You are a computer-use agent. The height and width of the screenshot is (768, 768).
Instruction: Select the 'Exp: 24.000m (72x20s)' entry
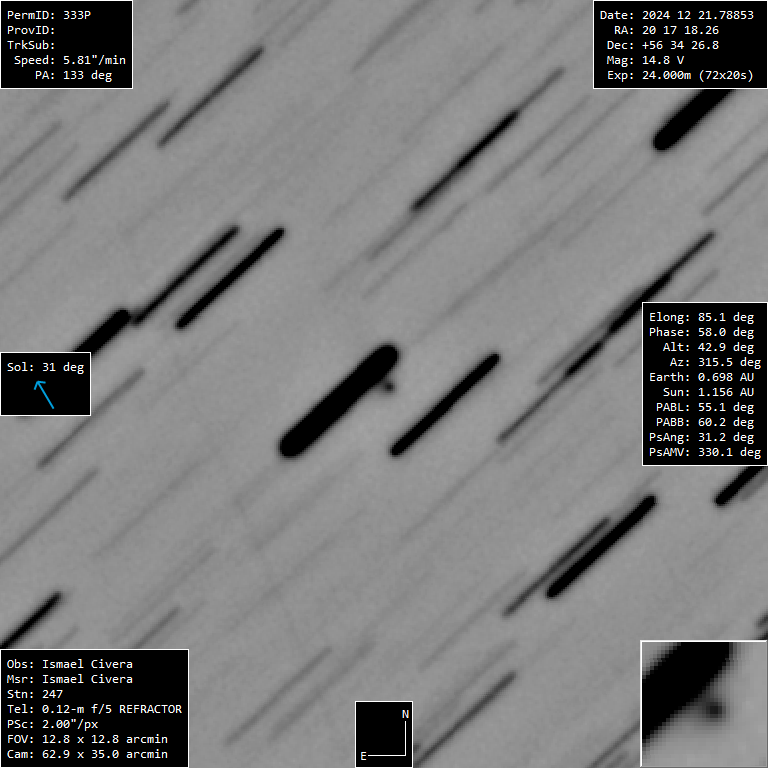tap(680, 75)
